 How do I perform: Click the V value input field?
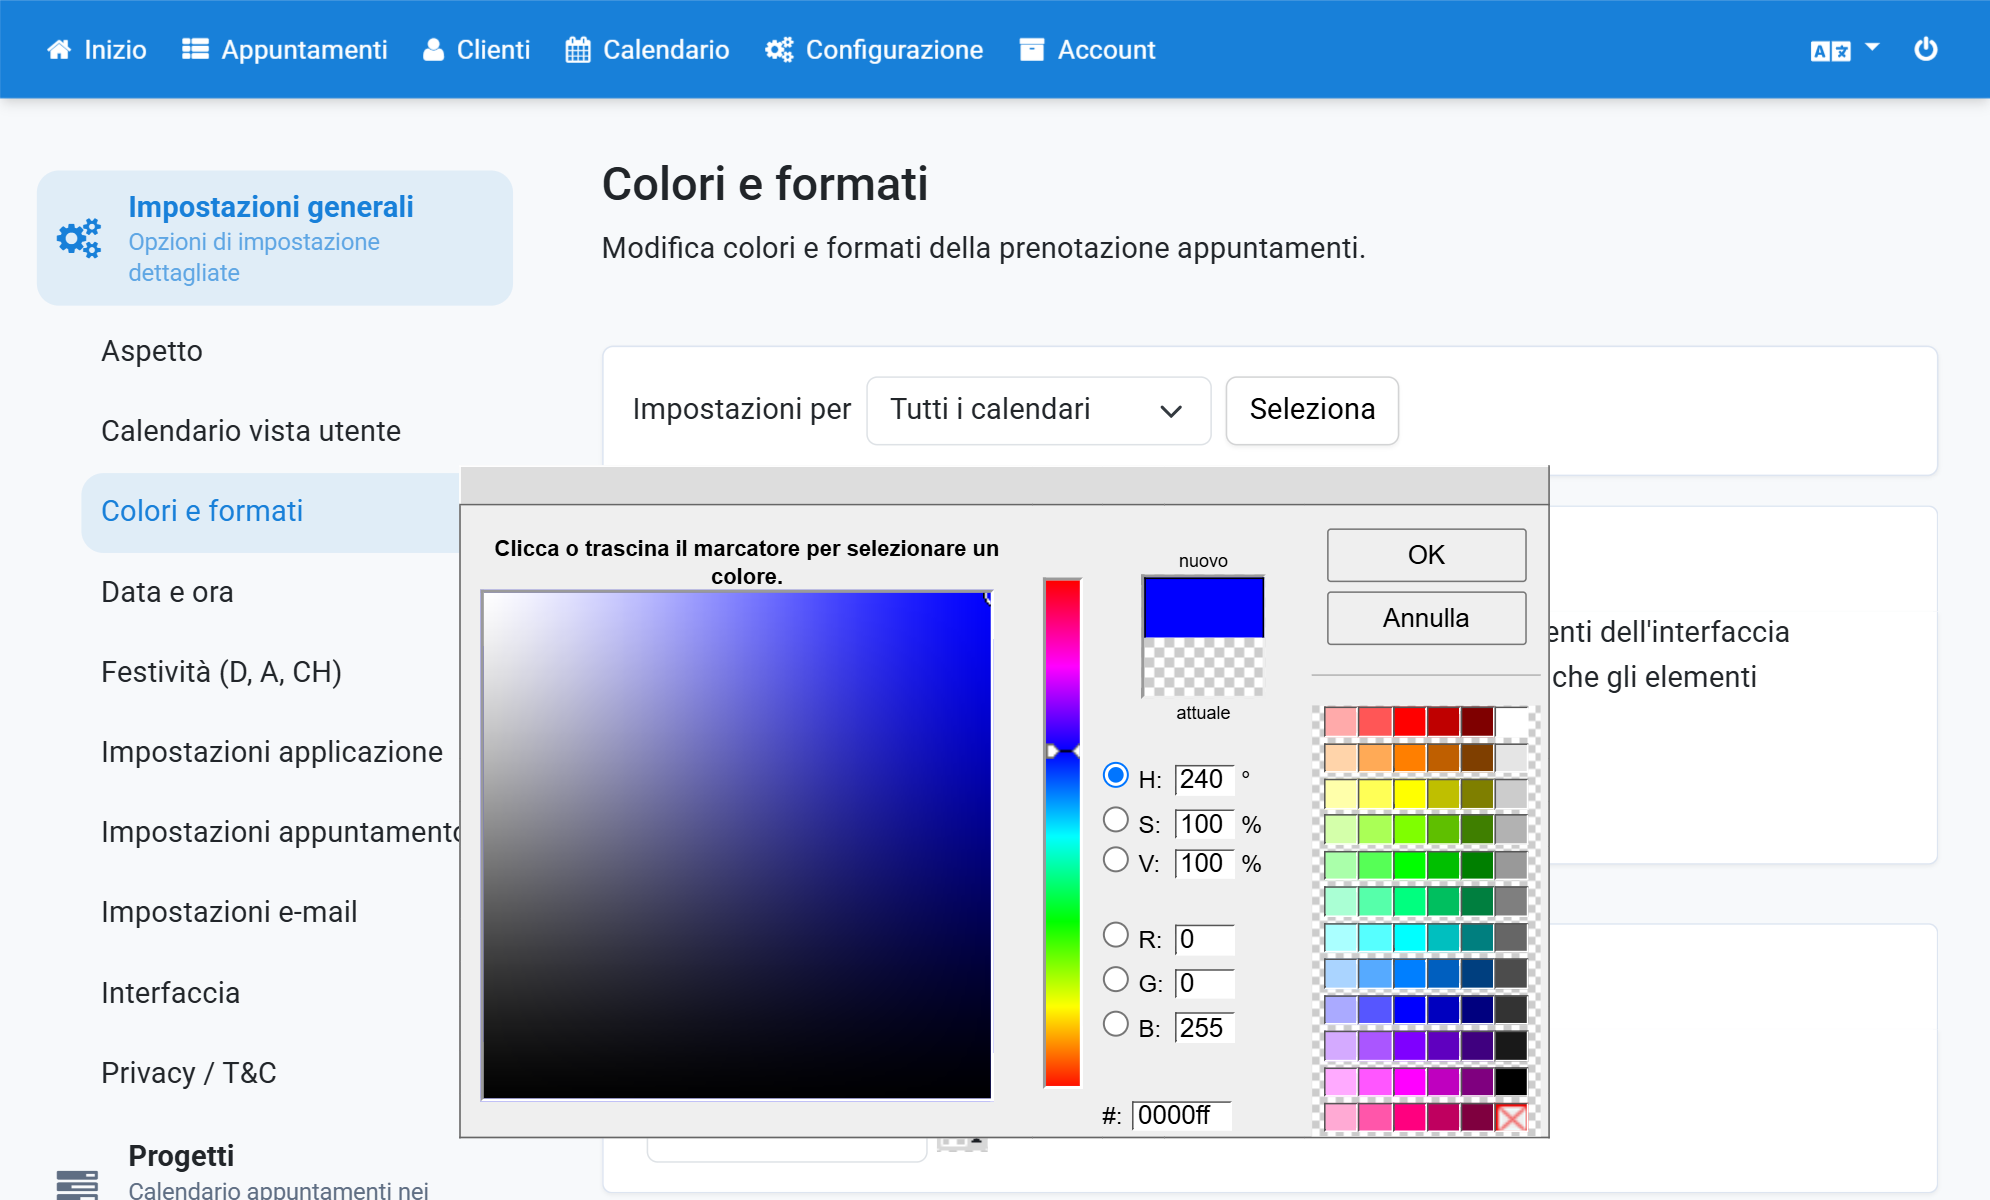tap(1204, 863)
